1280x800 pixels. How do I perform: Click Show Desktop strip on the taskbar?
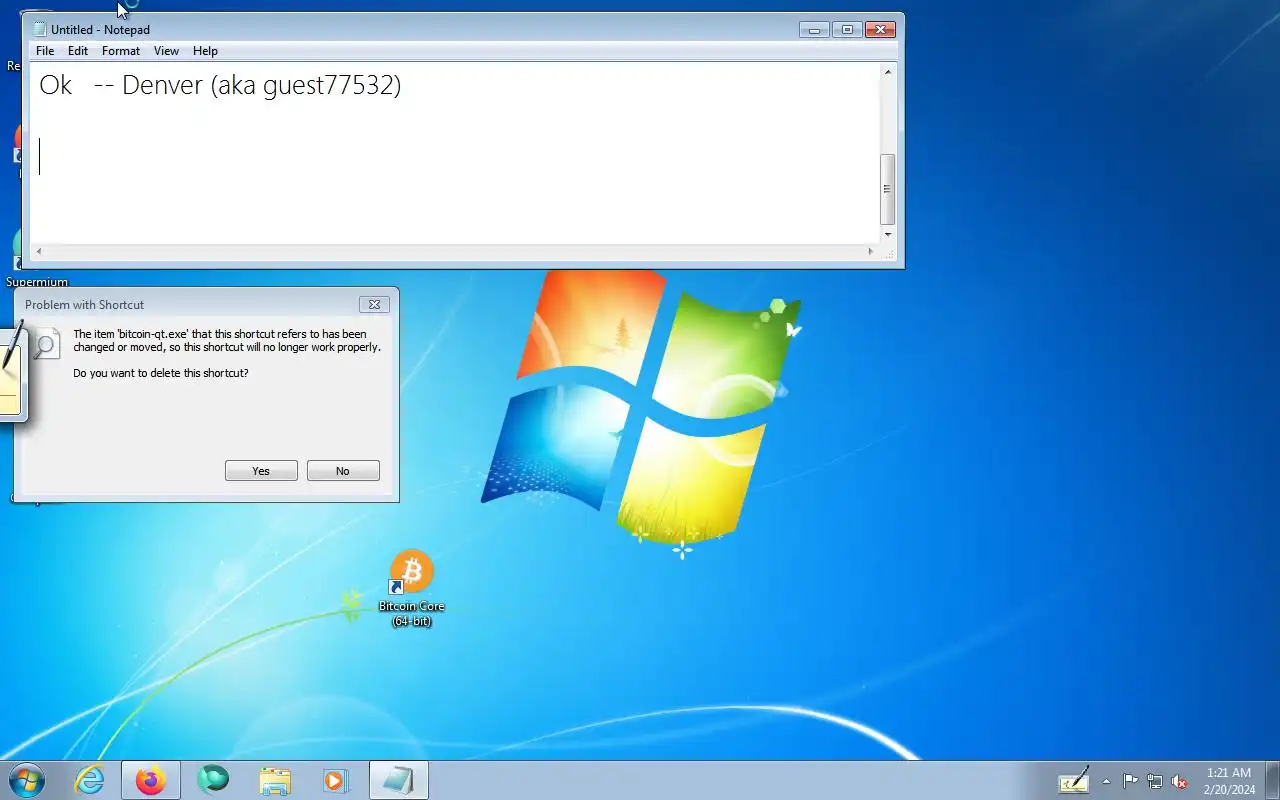(1272, 780)
